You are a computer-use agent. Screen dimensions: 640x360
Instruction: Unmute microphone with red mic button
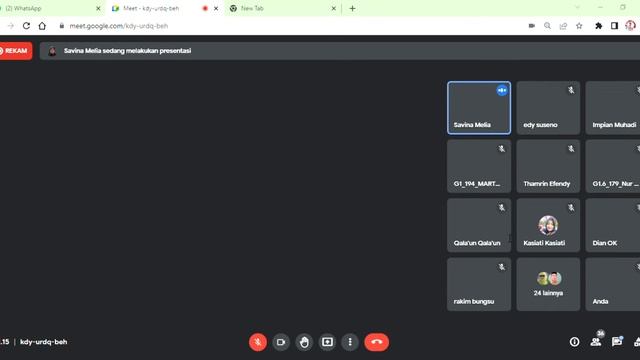tap(258, 342)
